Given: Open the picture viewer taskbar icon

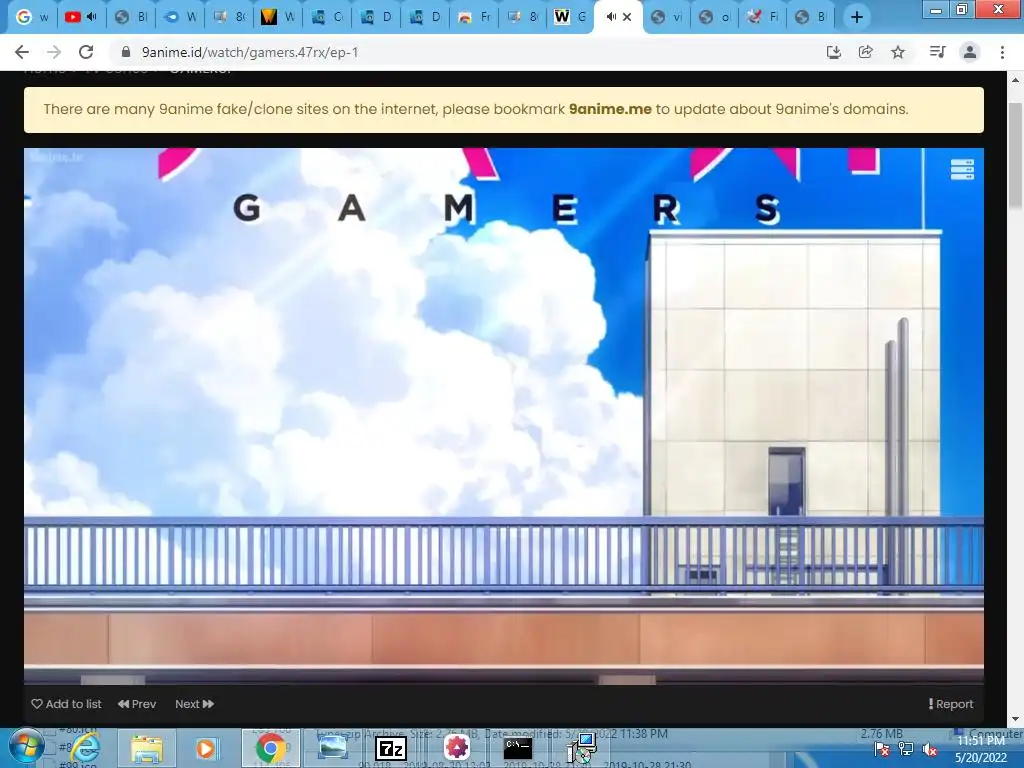Looking at the screenshot, I should [332, 748].
